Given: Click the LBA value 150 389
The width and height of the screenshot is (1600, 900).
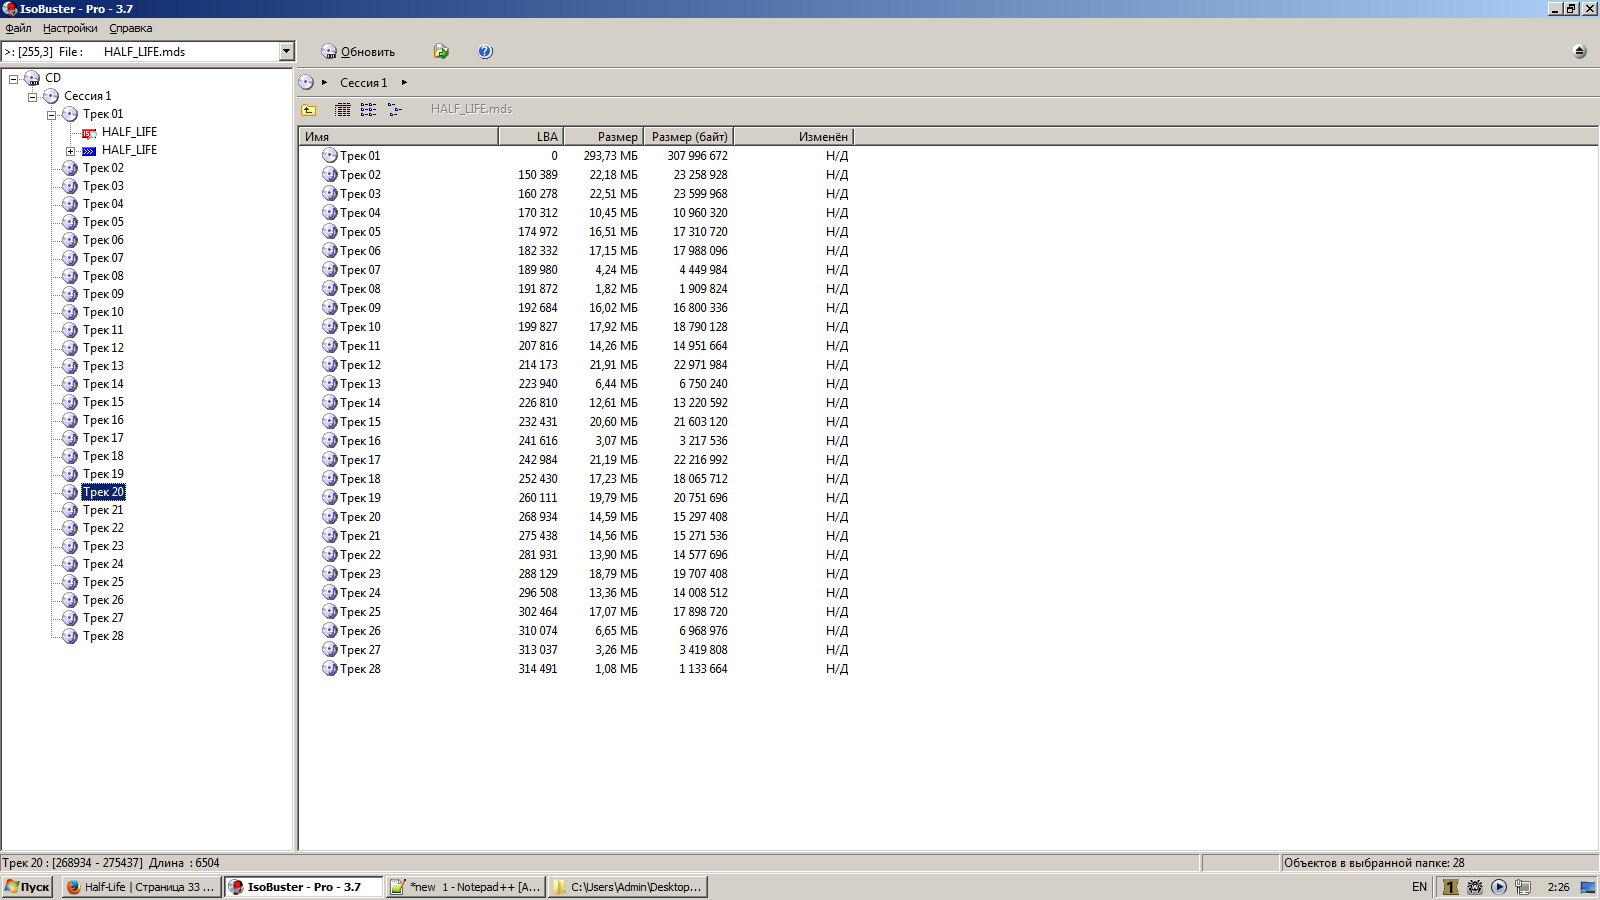Looking at the screenshot, I should 538,175.
